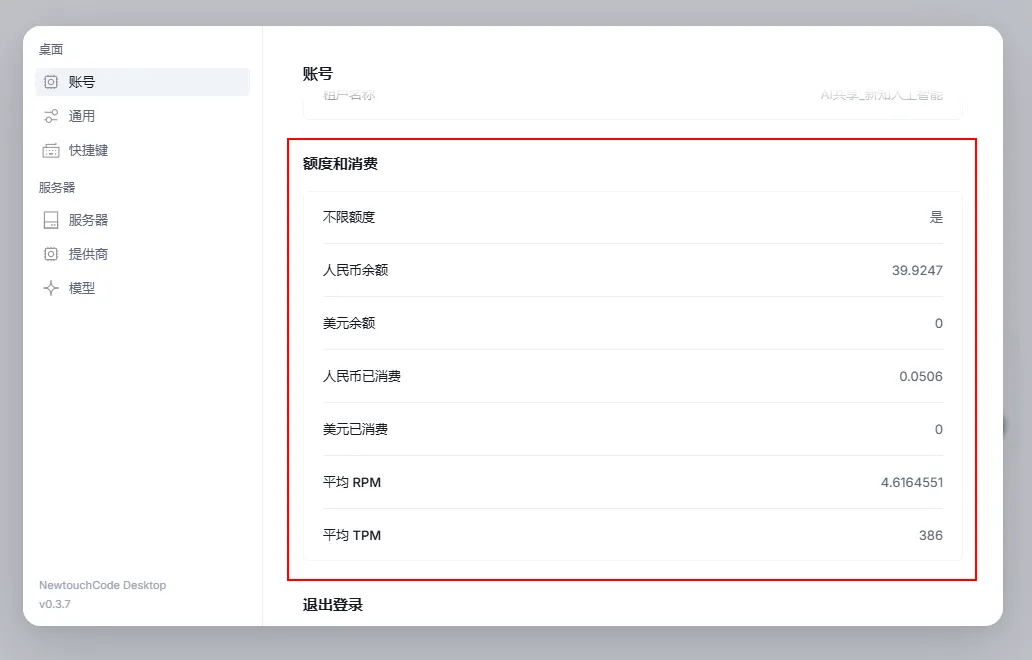This screenshot has width=1032, height=660.
Task: Select the 模型 models page
Action: point(143,288)
